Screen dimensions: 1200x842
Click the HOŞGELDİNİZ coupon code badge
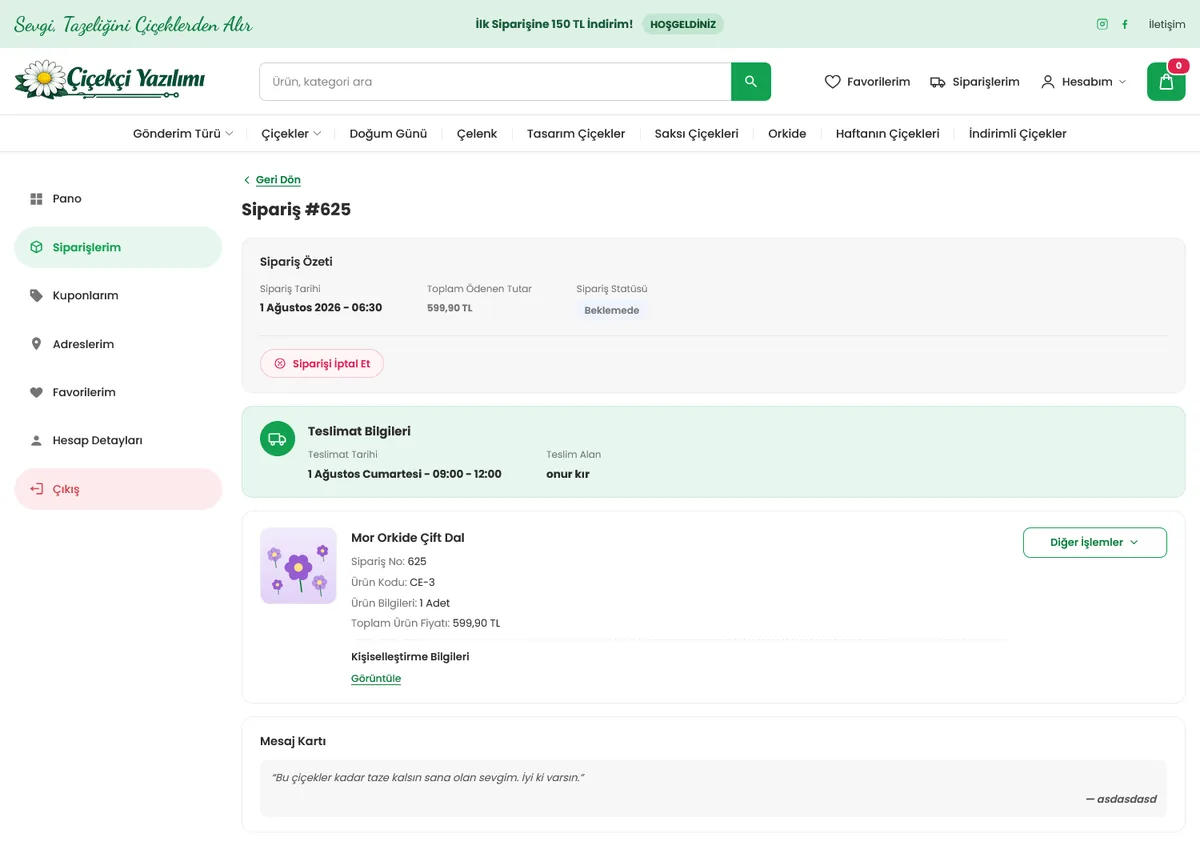click(683, 24)
